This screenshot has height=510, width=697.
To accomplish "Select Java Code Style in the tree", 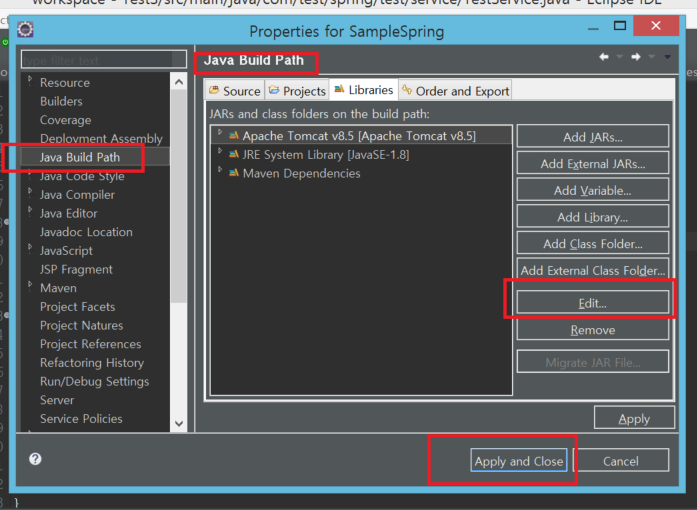I will 82,176.
